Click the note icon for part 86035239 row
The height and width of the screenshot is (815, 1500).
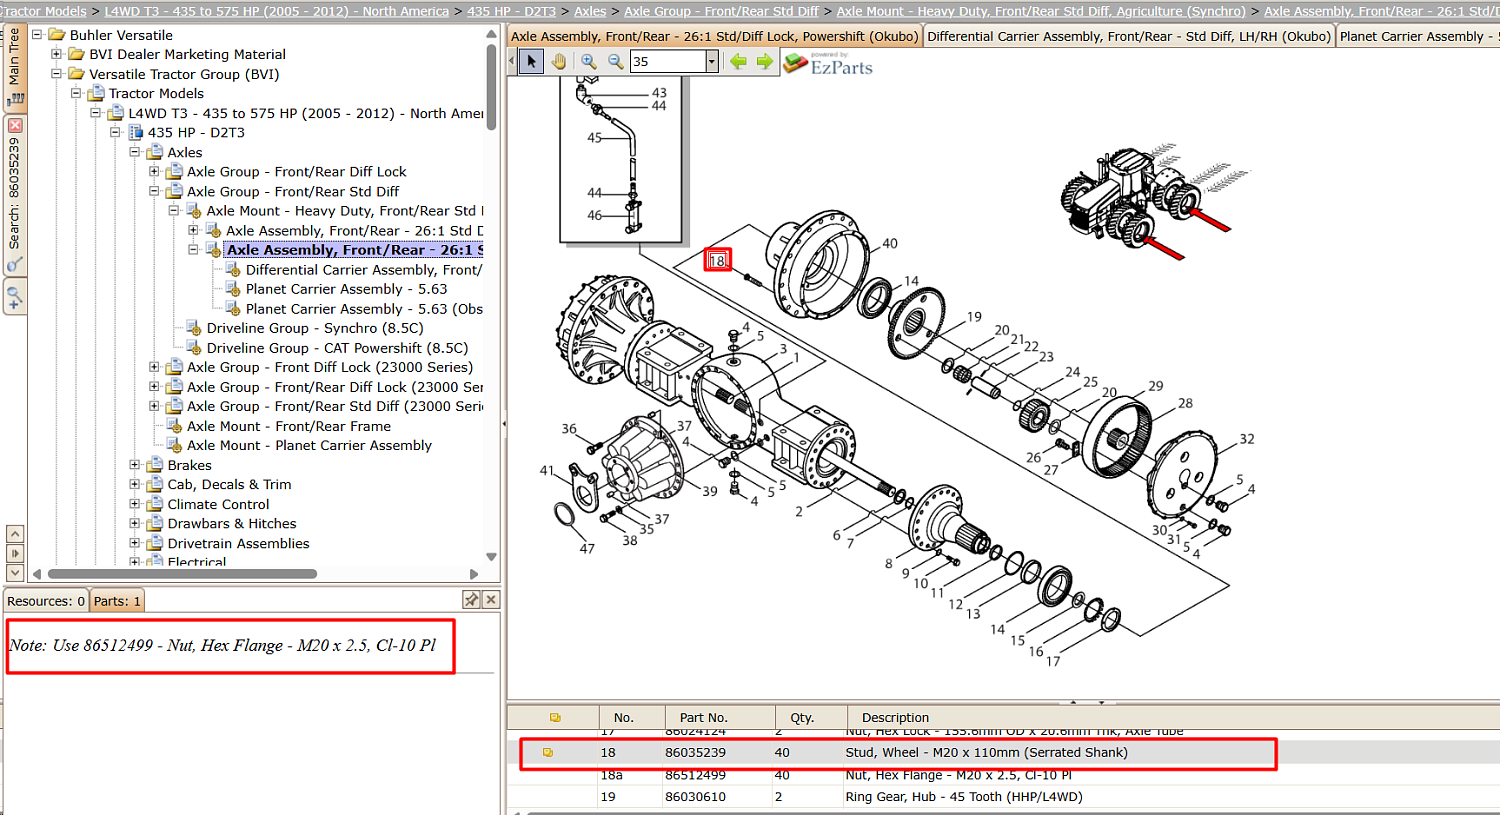(x=548, y=753)
